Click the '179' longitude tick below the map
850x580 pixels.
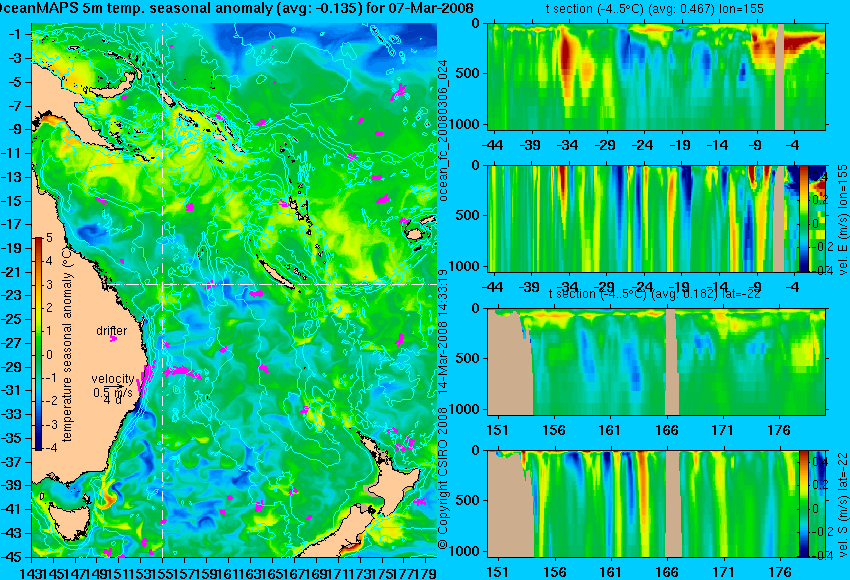click(x=425, y=572)
